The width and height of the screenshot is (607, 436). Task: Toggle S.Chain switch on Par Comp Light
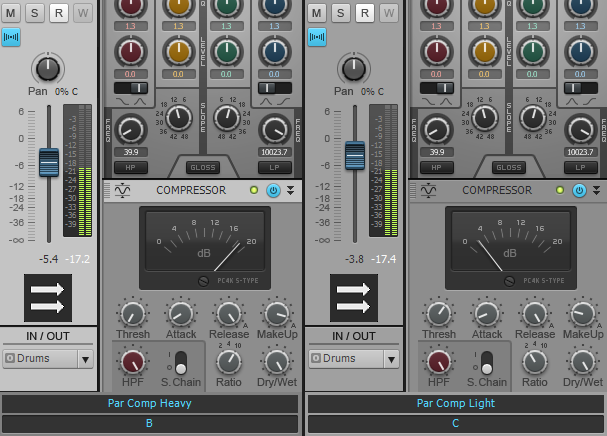(x=486, y=362)
